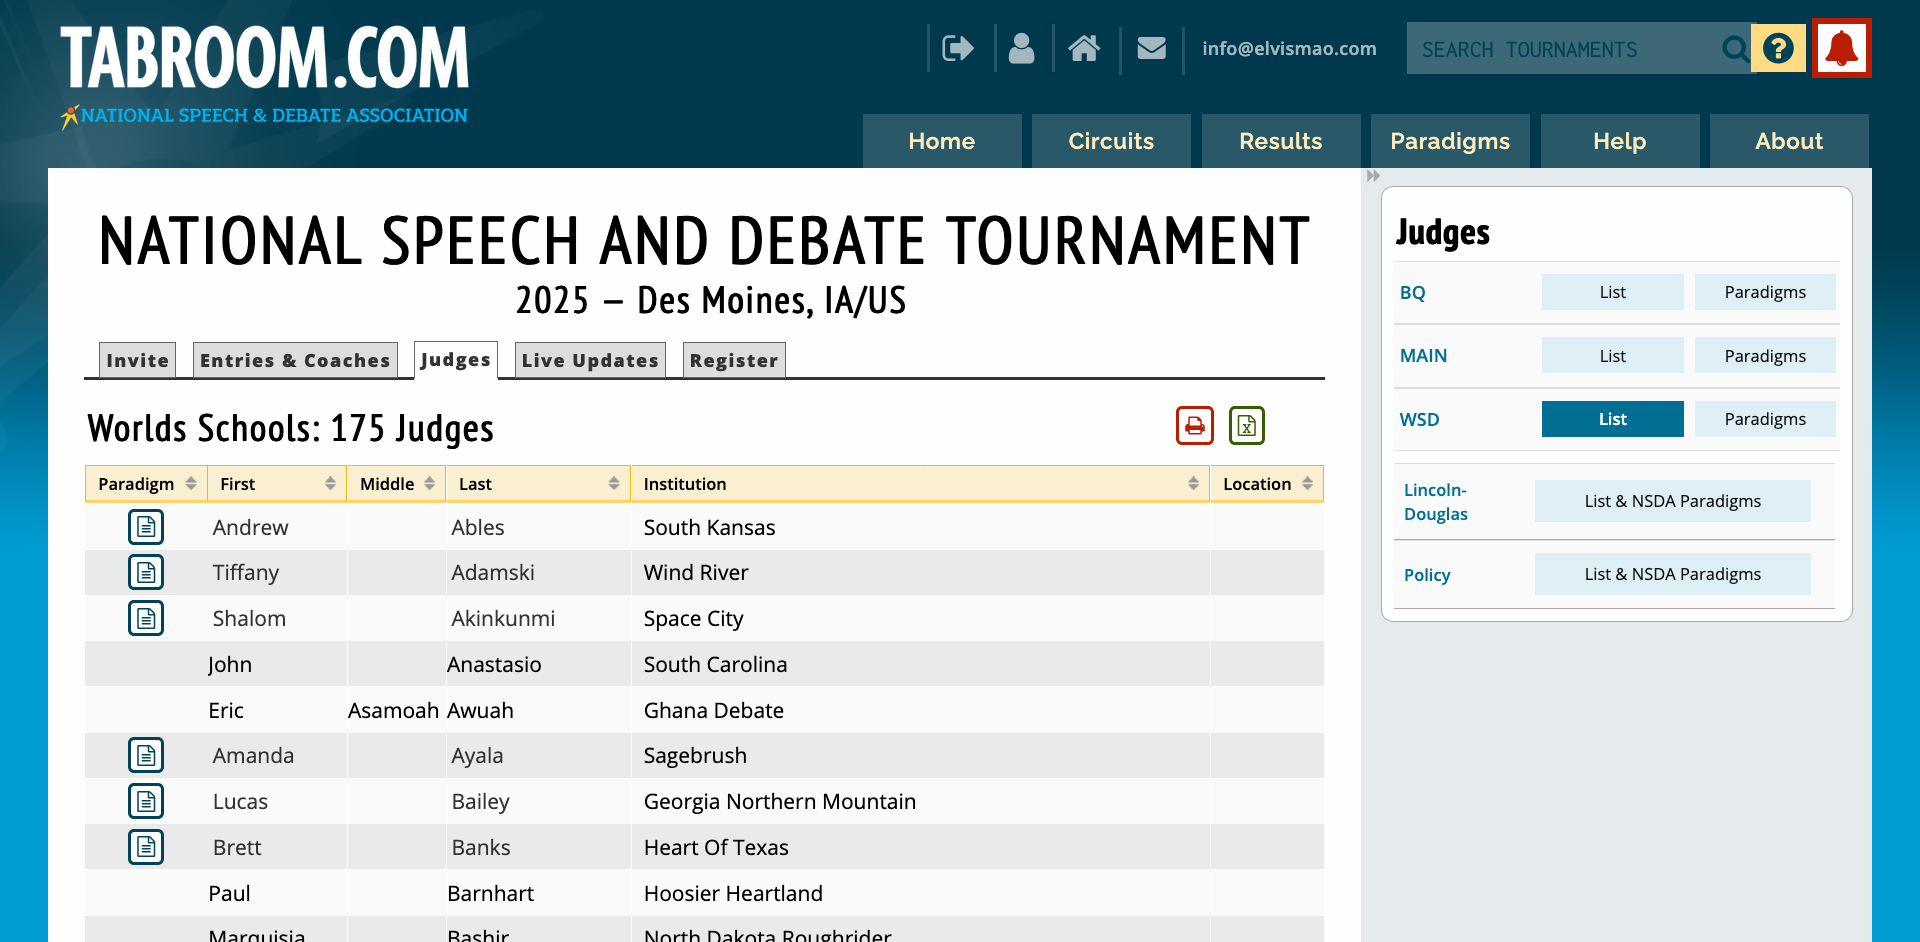Open Policy List & NSDA Paradigms
The width and height of the screenshot is (1920, 942).
1673,574
